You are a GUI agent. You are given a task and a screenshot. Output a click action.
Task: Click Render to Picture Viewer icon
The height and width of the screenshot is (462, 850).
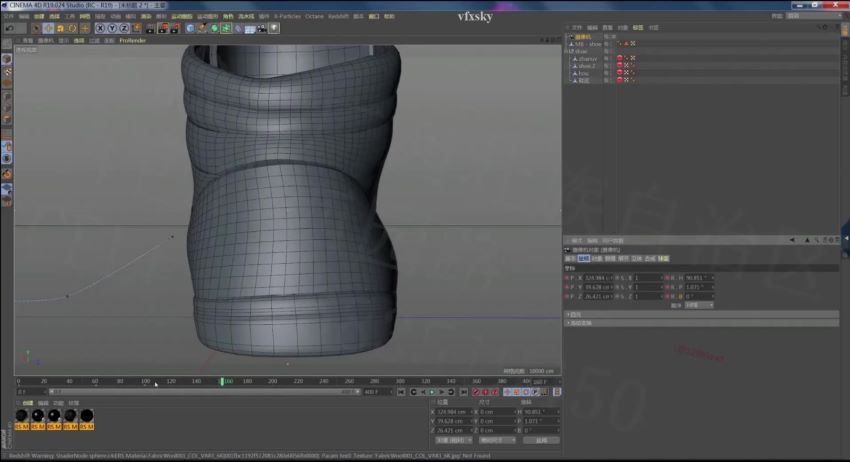(163, 28)
